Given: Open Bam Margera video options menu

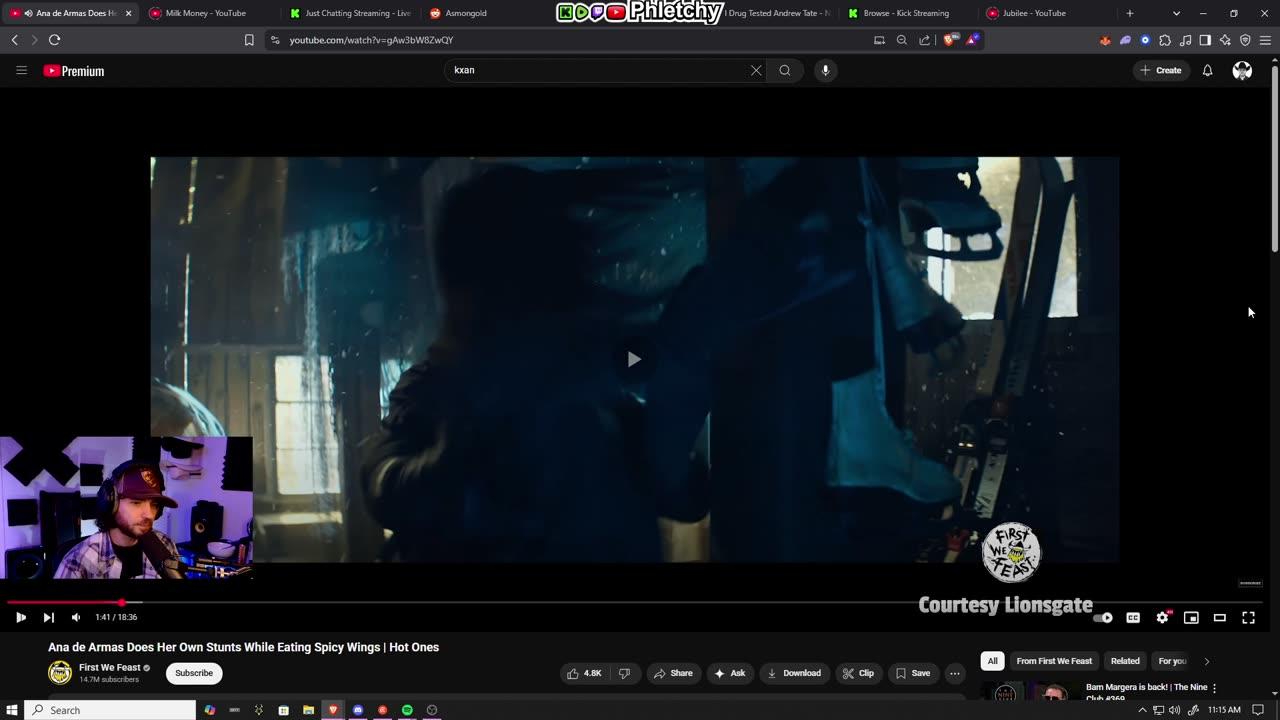Looking at the screenshot, I should pyautogui.click(x=1214, y=688).
